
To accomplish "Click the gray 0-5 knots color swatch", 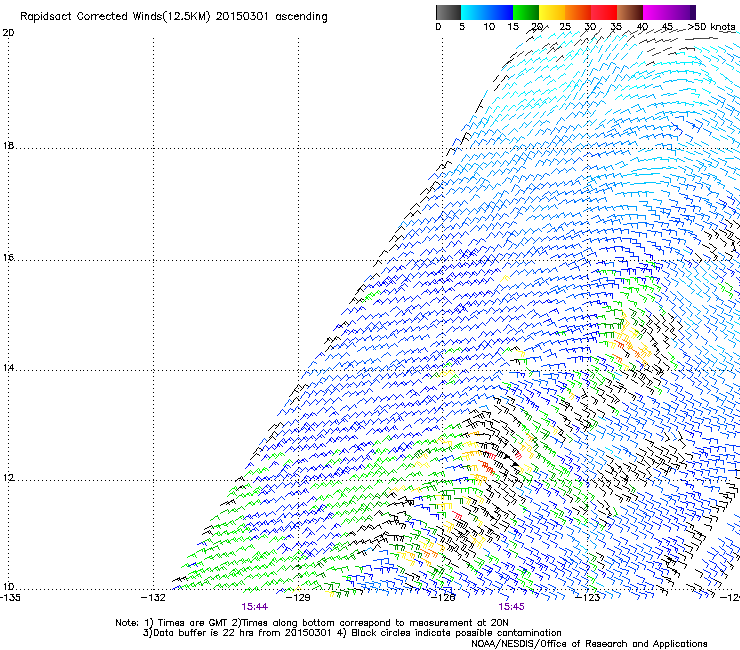I will [448, 12].
